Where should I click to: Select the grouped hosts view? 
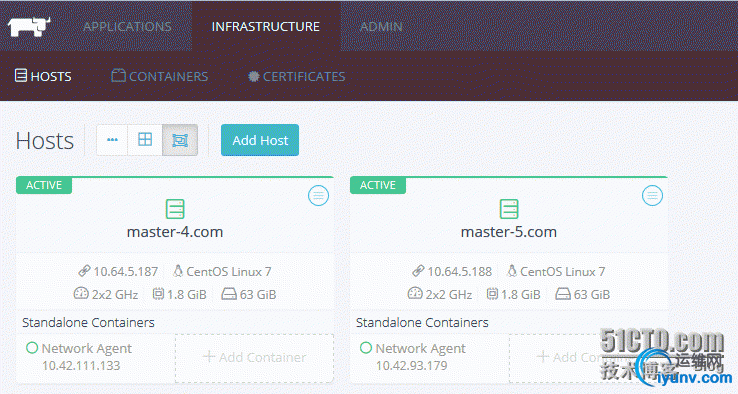click(180, 140)
